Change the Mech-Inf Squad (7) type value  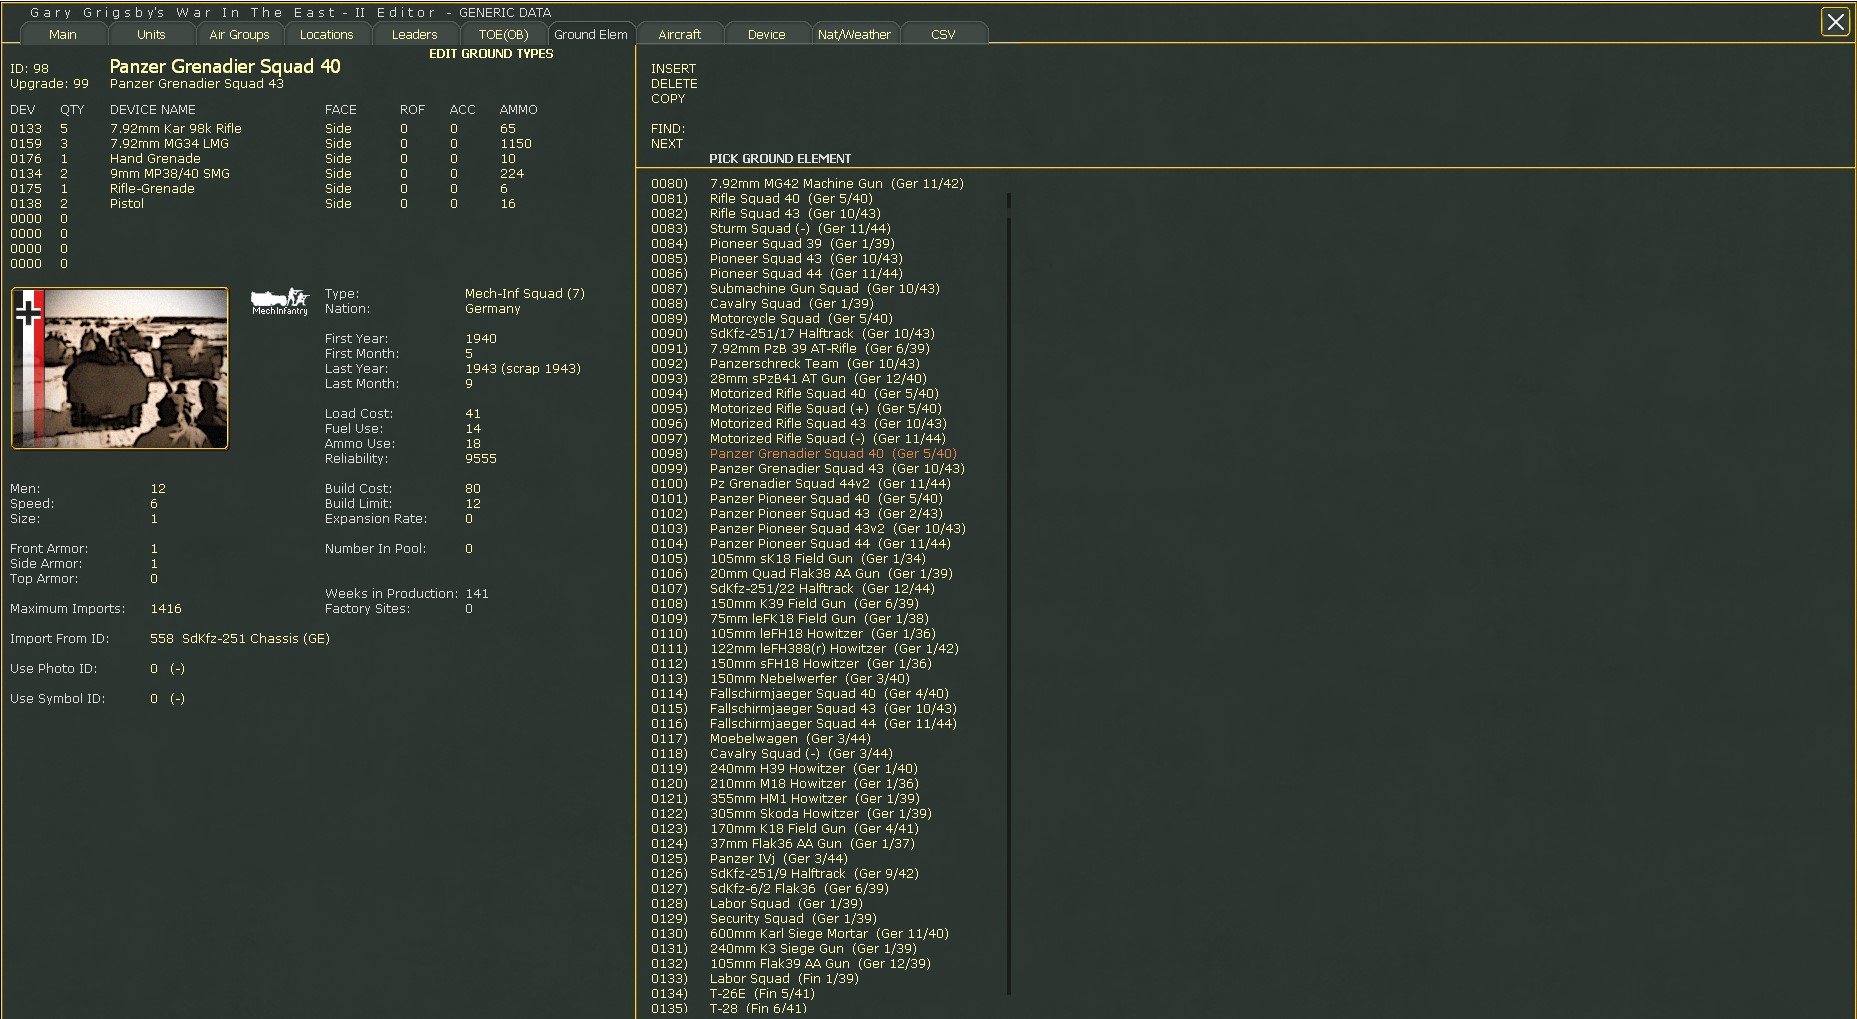(x=525, y=294)
